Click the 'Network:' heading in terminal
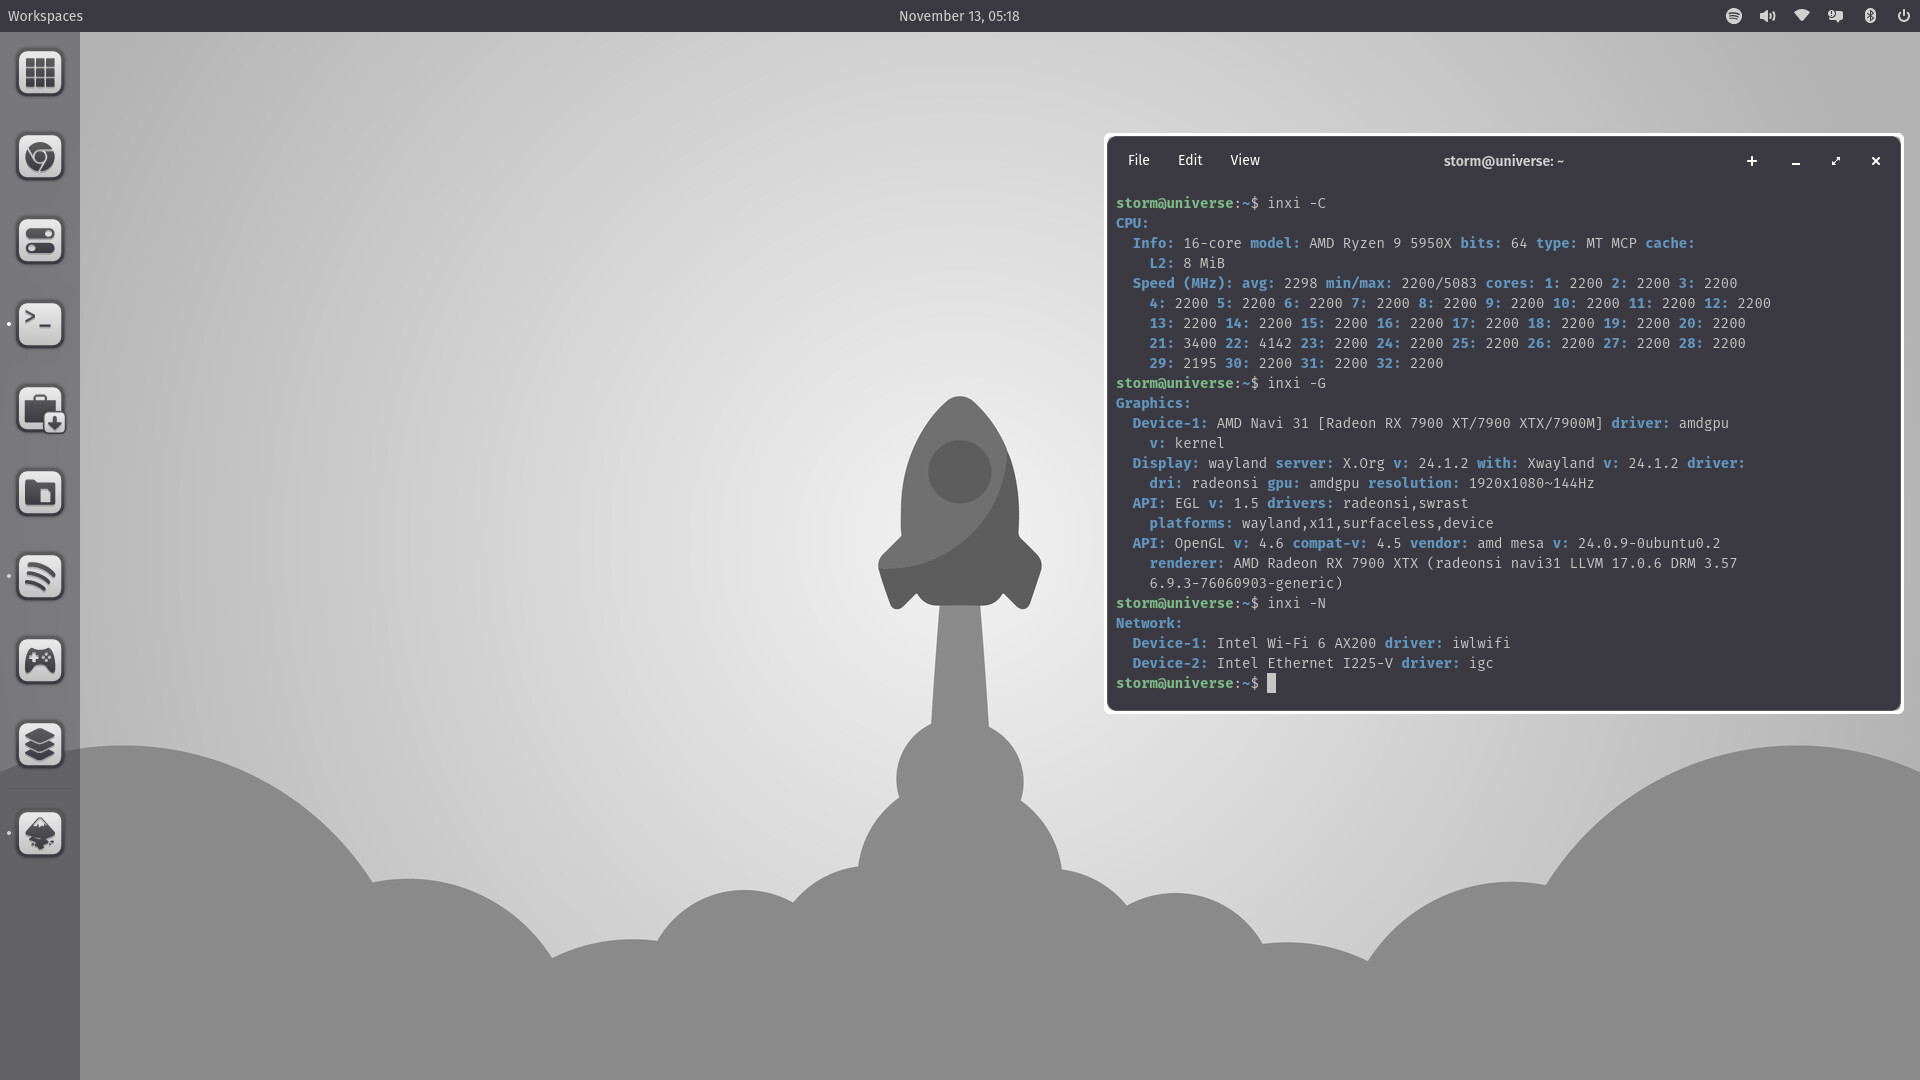The height and width of the screenshot is (1080, 1920). (x=1149, y=623)
